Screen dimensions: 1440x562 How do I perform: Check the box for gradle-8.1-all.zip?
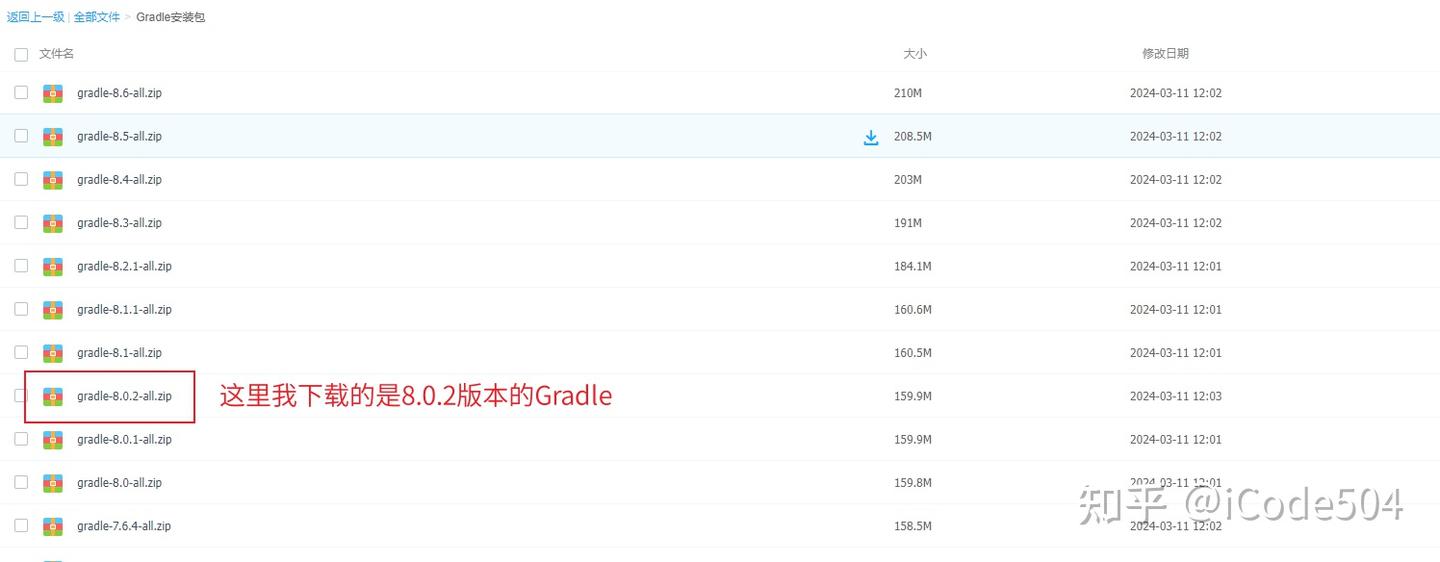pyautogui.click(x=21, y=352)
